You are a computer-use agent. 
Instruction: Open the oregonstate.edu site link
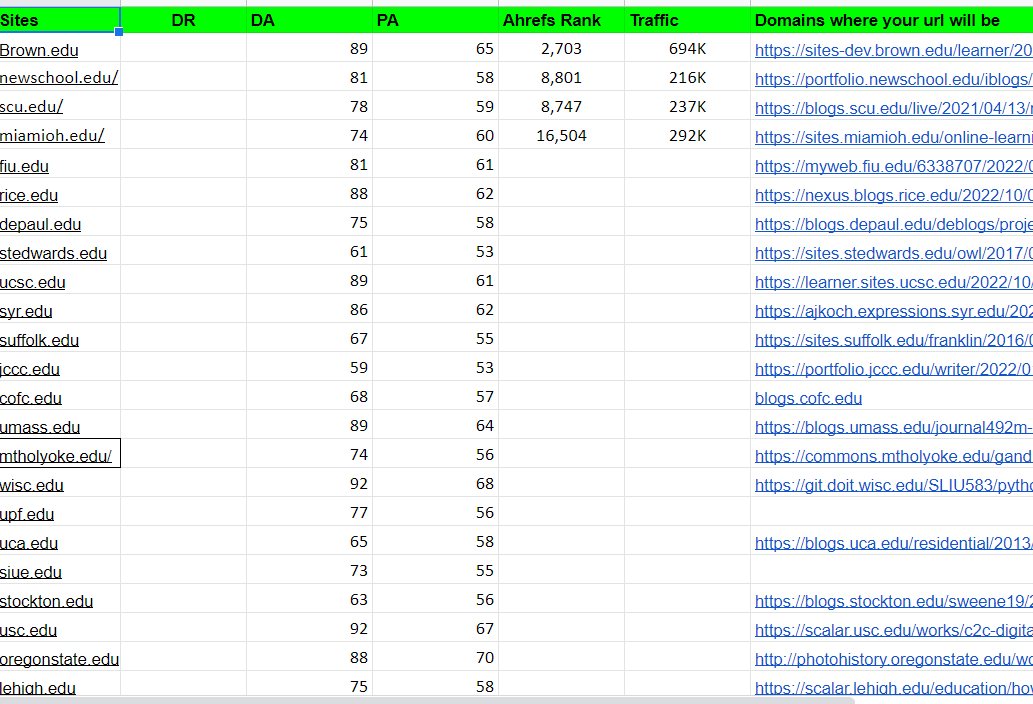coord(59,659)
